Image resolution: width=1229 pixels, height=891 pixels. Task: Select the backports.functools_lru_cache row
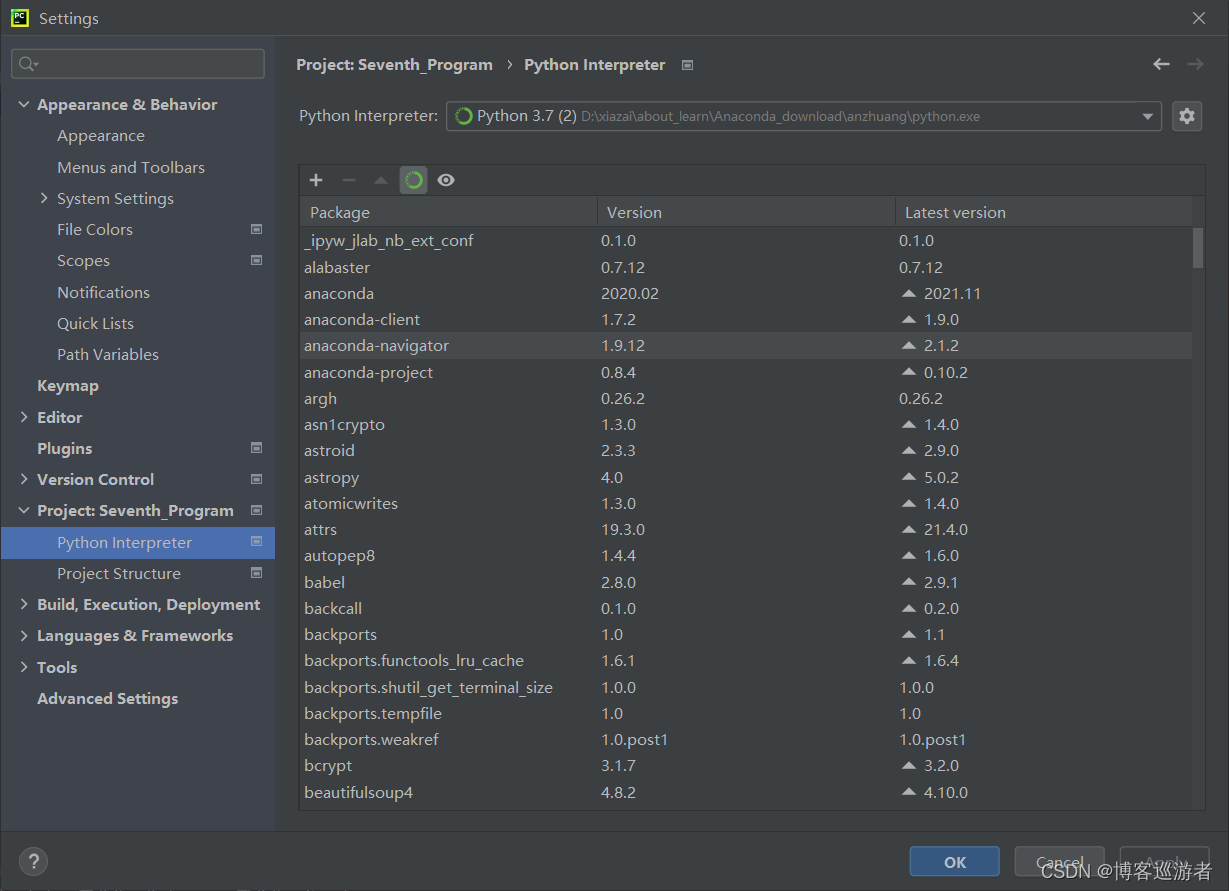coord(746,661)
